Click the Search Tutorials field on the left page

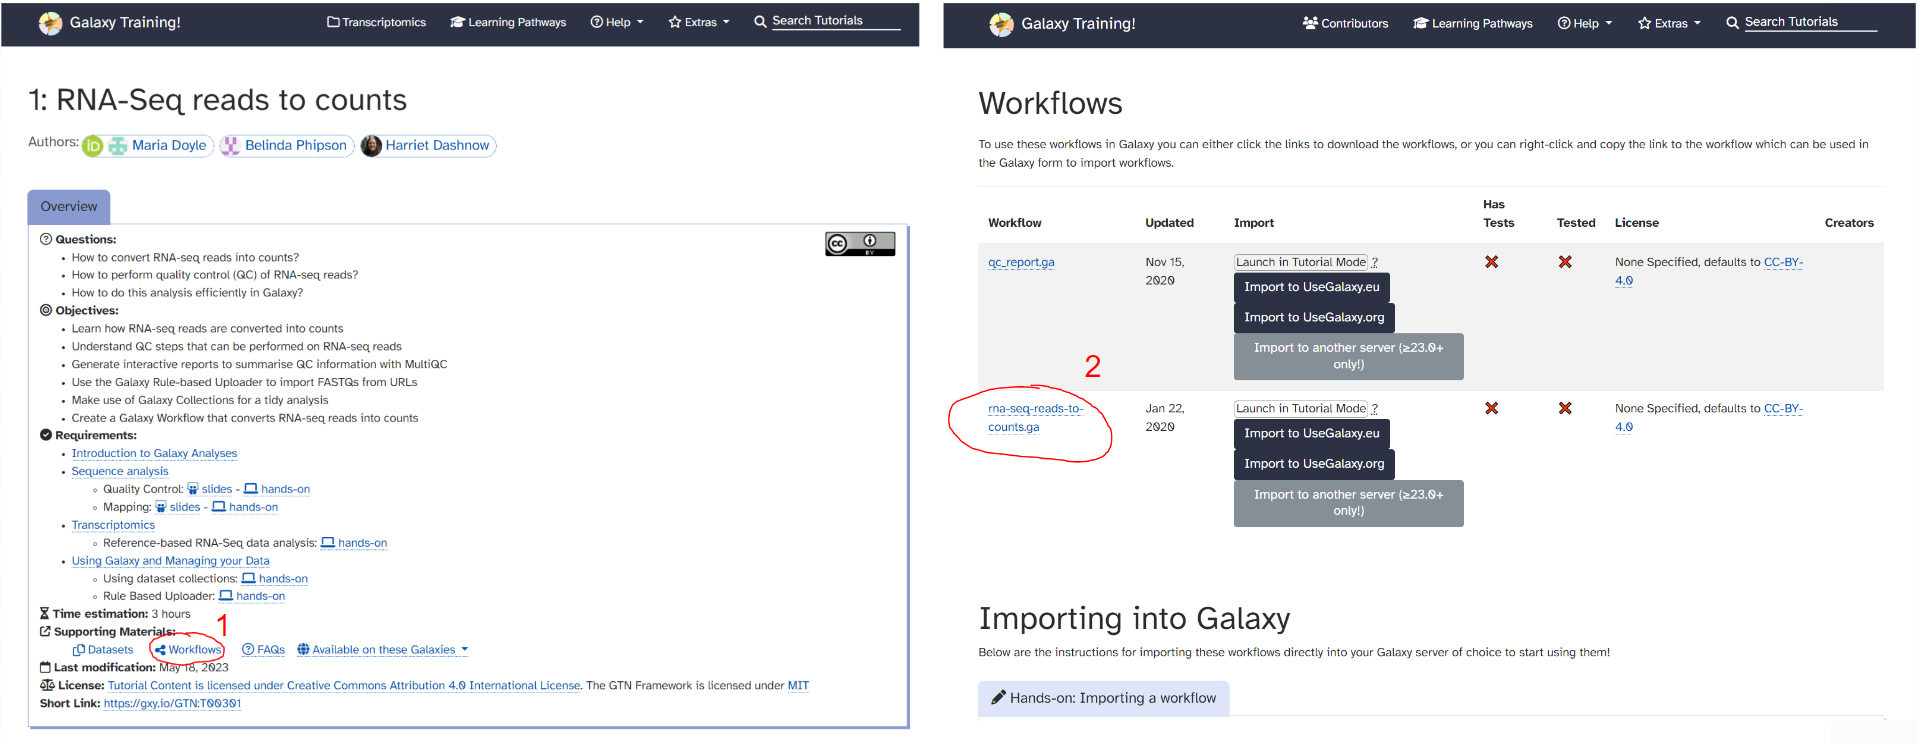point(834,21)
